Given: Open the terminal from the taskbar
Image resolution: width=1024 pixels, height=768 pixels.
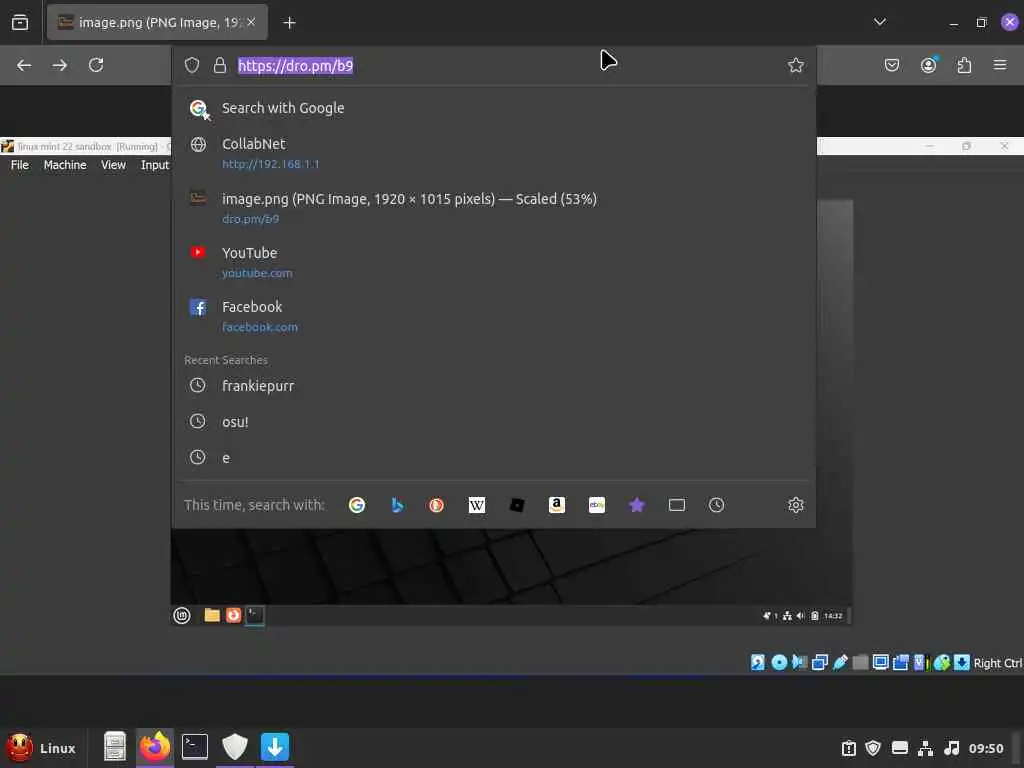Looking at the screenshot, I should click(195, 747).
